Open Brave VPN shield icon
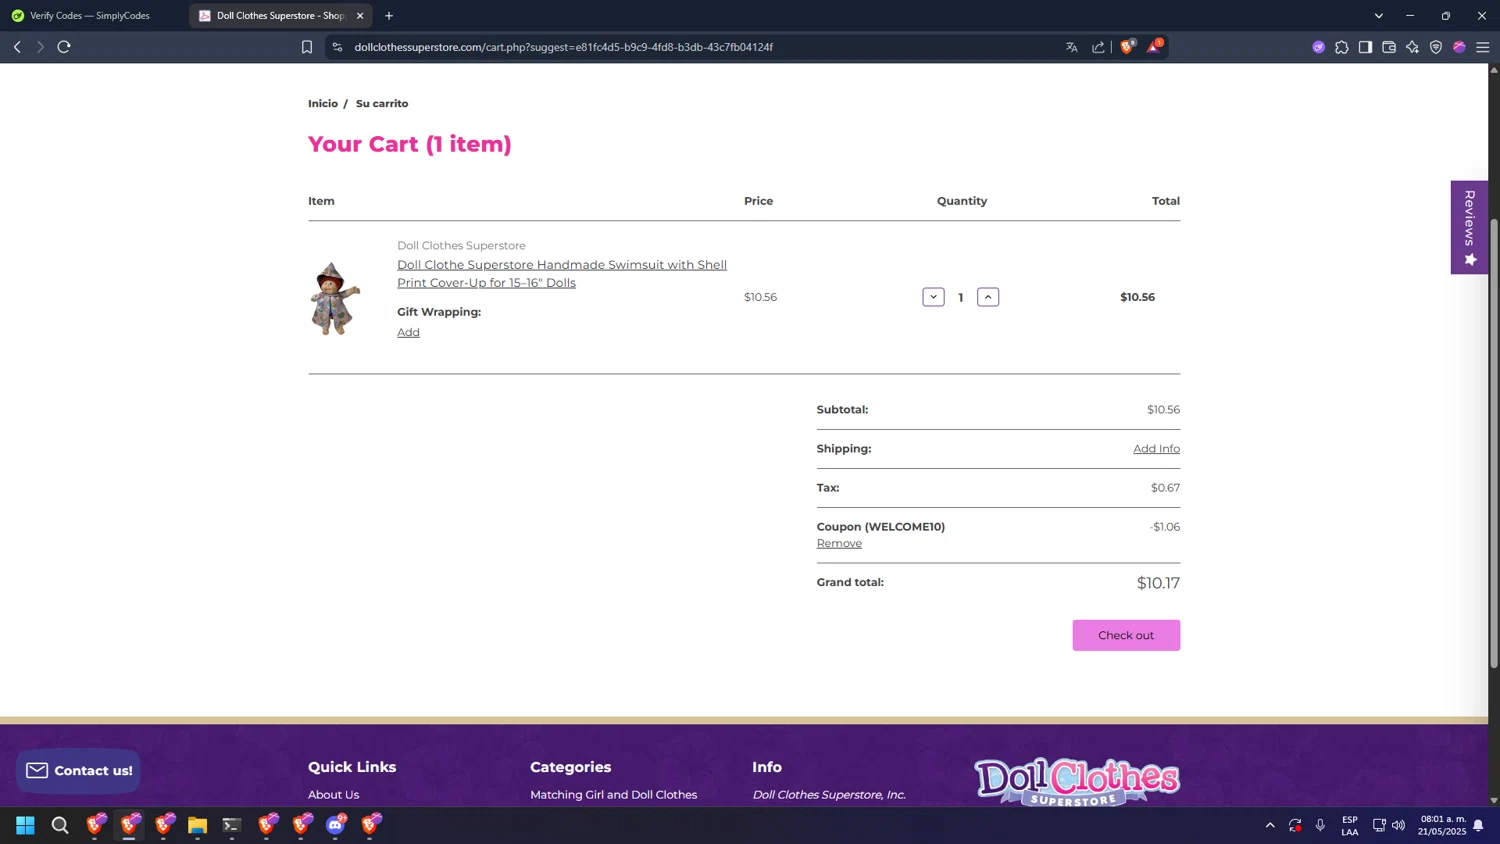This screenshot has height=844, width=1500. [x=1436, y=47]
